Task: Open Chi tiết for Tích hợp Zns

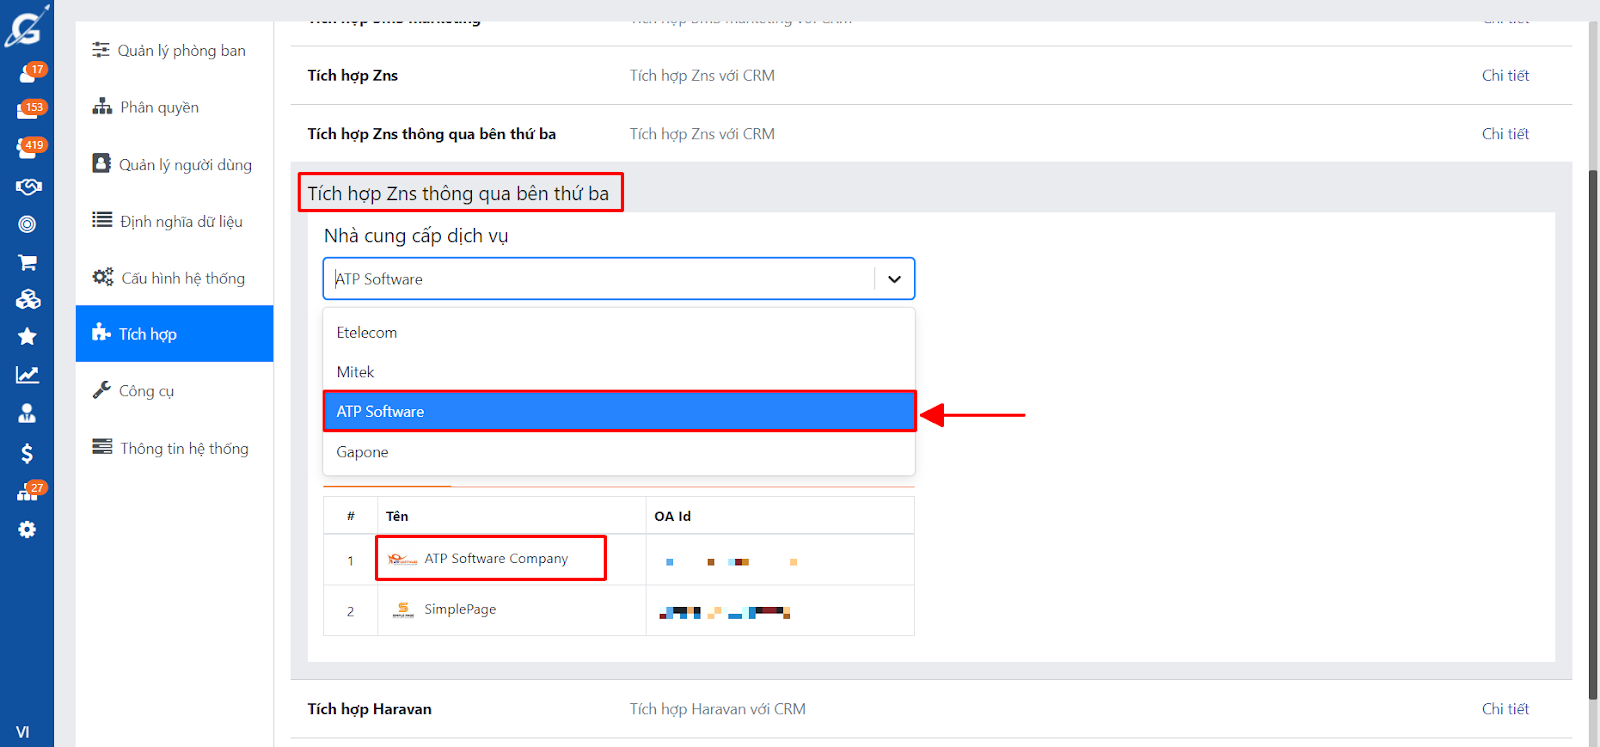Action: coord(1505,76)
